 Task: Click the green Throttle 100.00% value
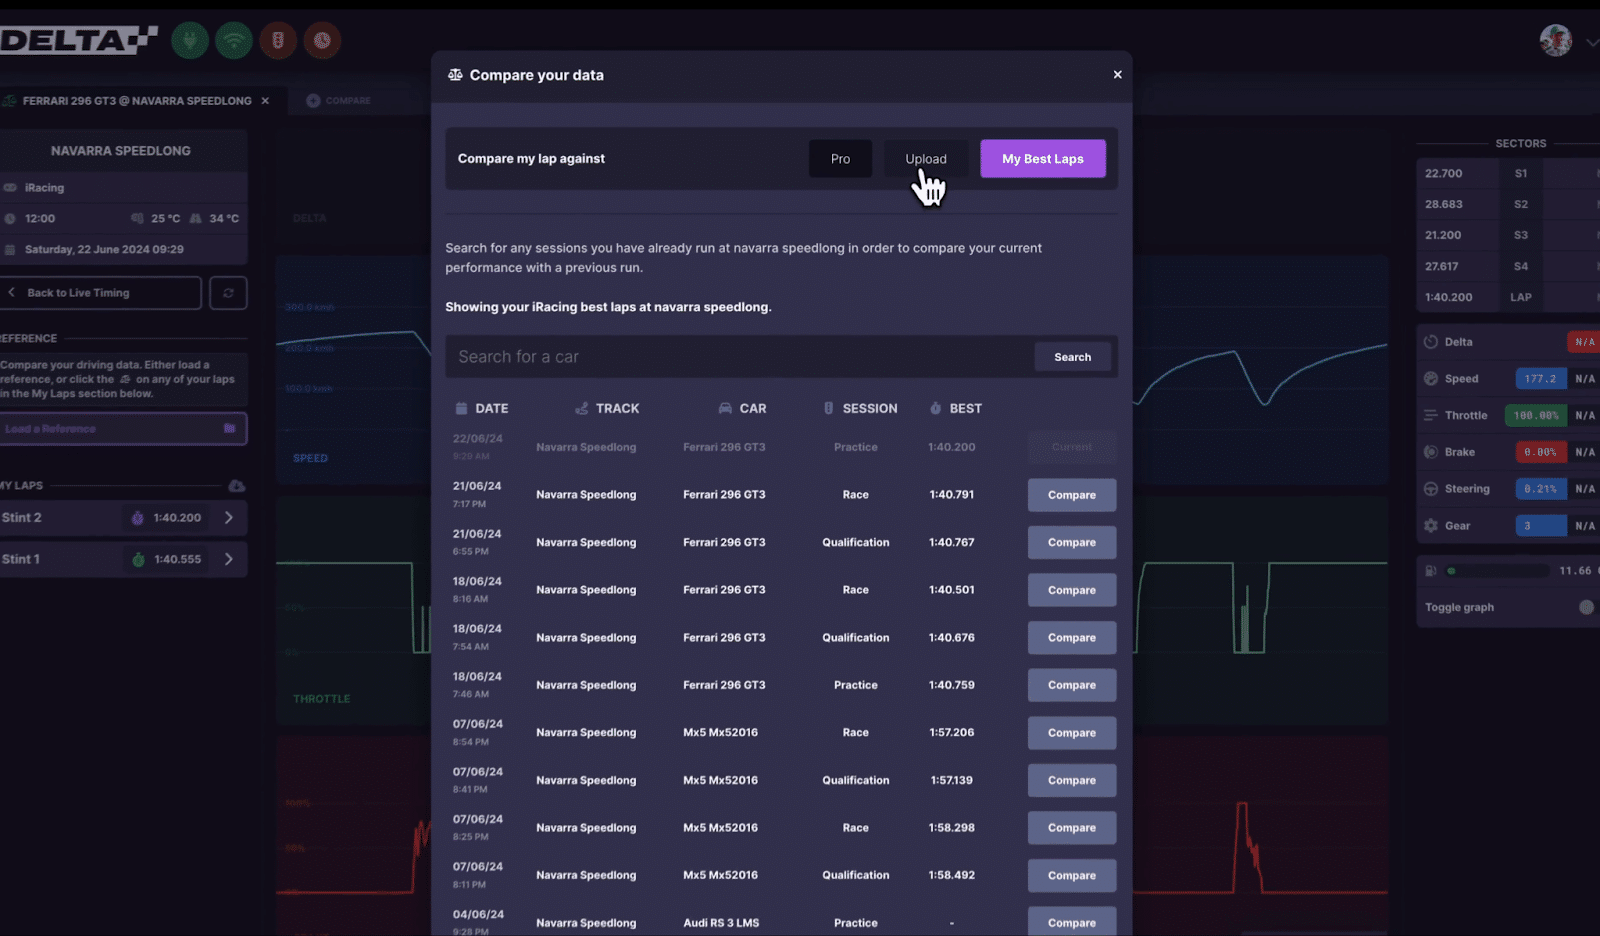(1536, 415)
